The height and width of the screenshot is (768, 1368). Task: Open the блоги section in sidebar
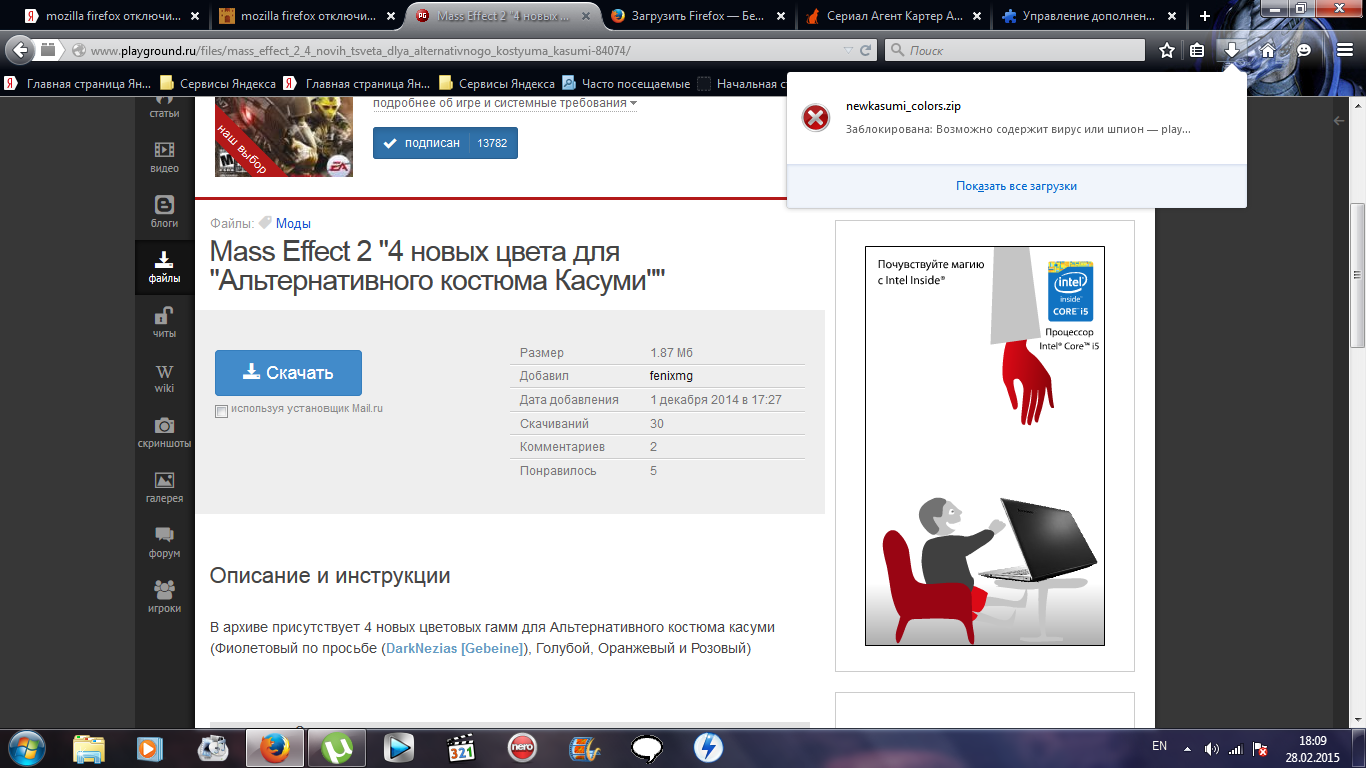click(x=164, y=212)
